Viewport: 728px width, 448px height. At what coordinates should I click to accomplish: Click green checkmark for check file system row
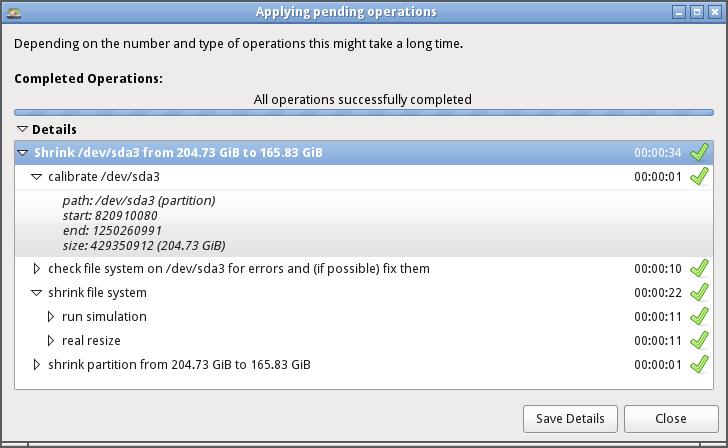coord(699,269)
